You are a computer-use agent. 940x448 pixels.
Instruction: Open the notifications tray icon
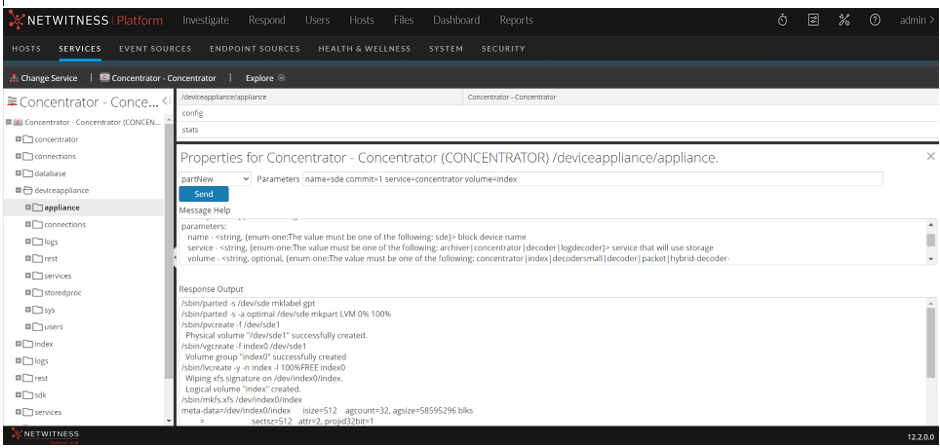813,20
